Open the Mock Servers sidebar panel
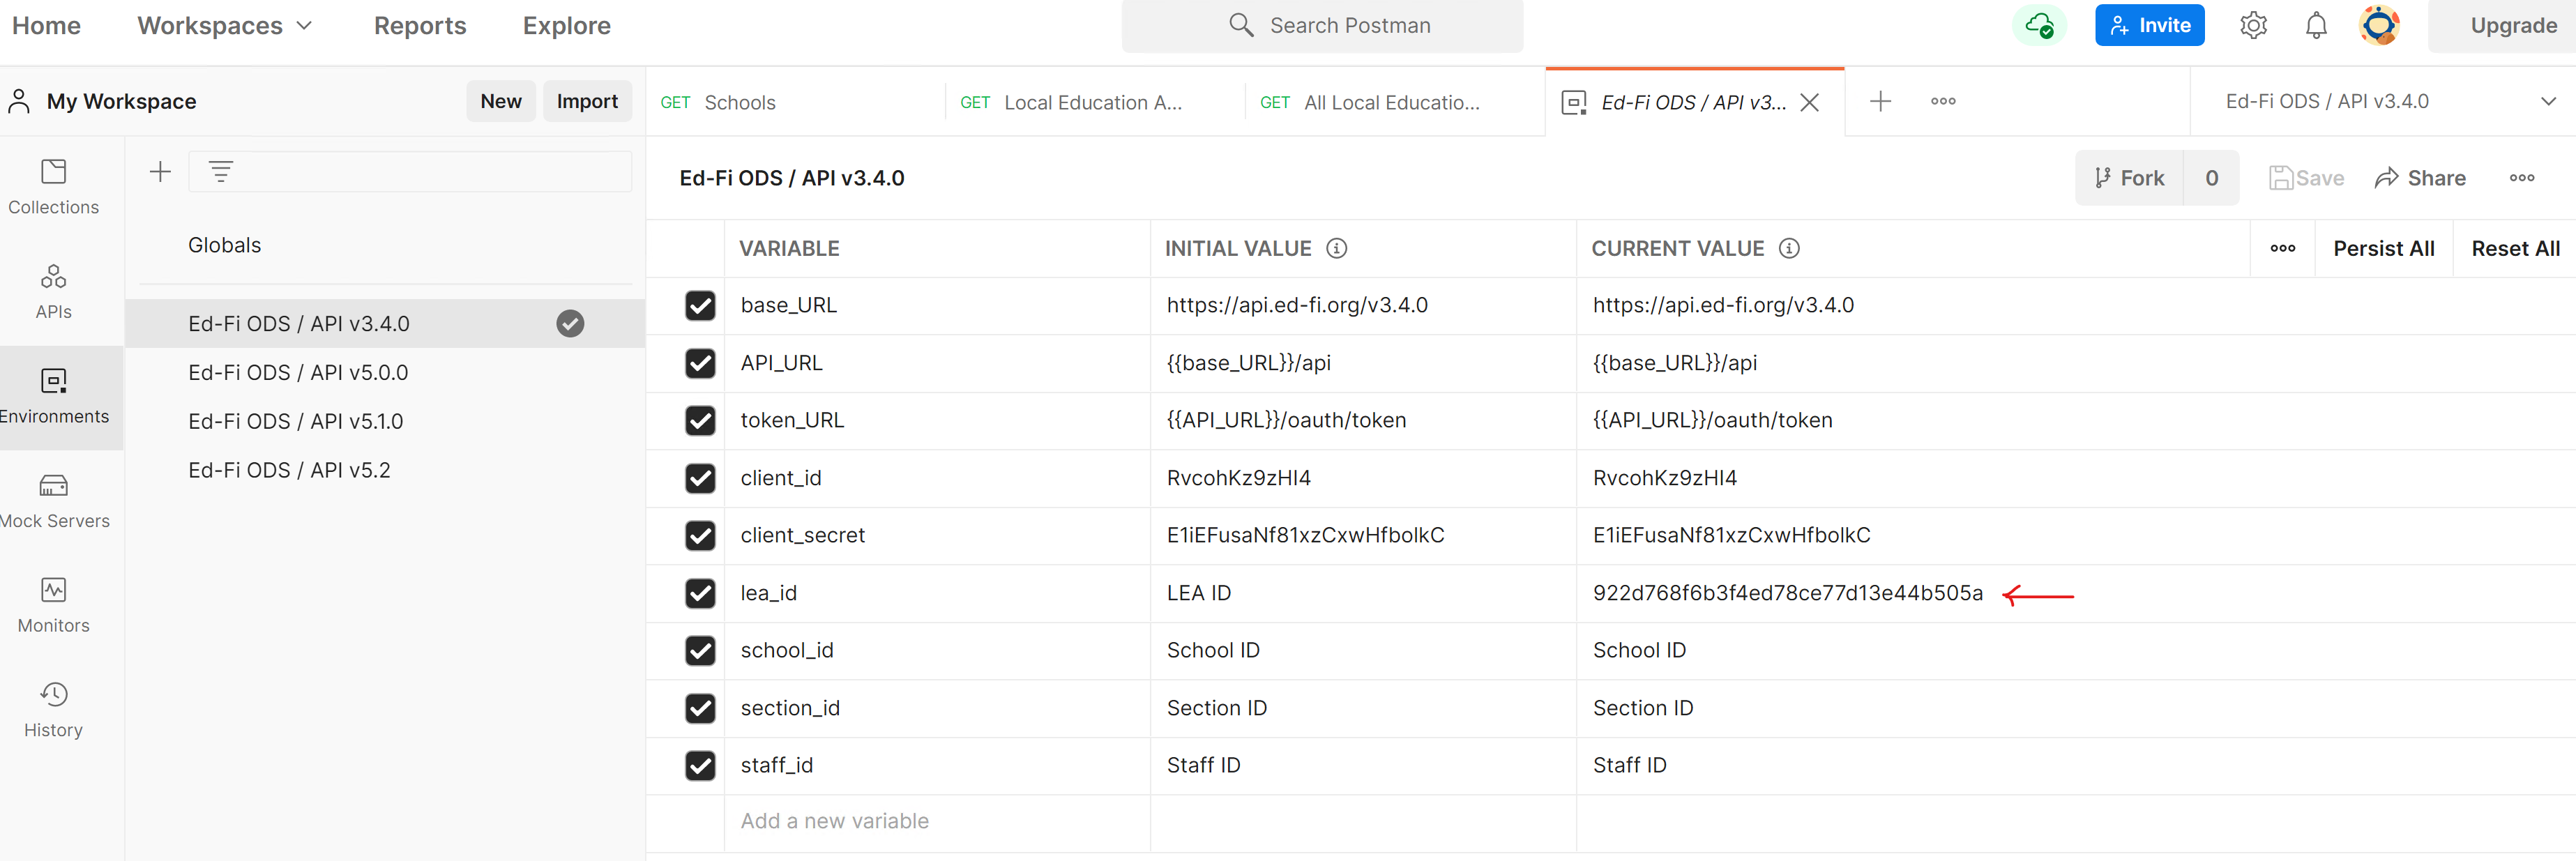 click(x=54, y=501)
